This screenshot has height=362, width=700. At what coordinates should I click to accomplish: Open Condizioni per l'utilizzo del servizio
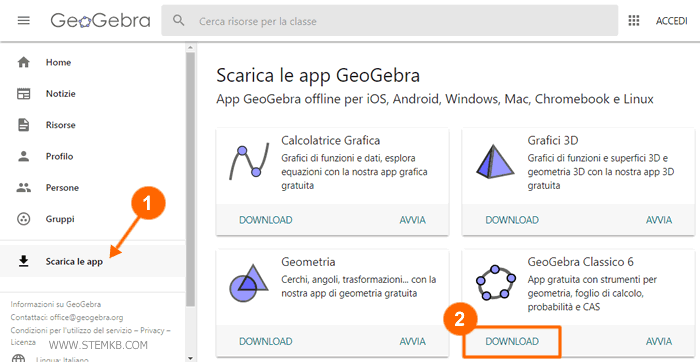71,330
